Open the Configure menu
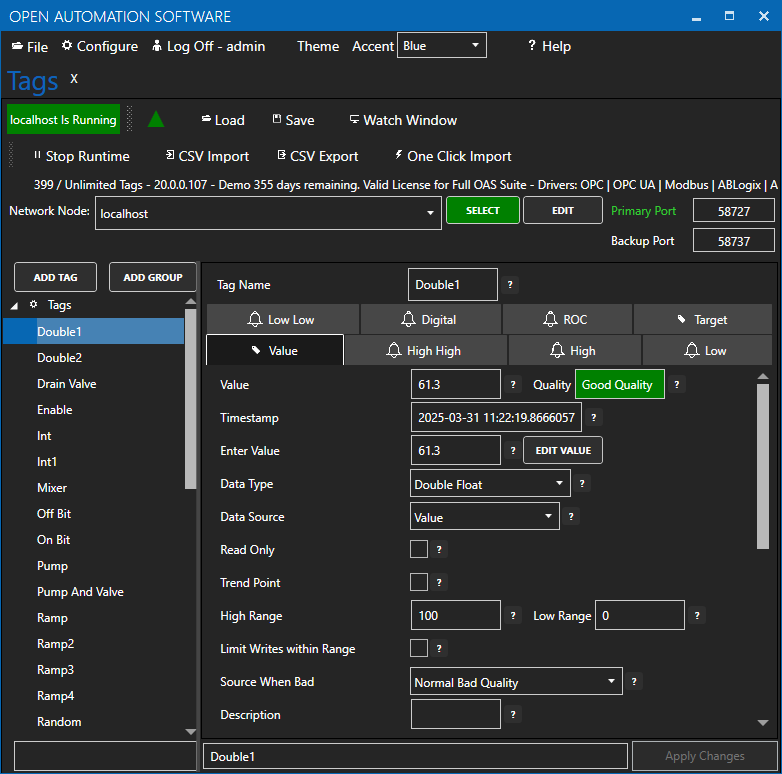782x774 pixels. pos(99,46)
